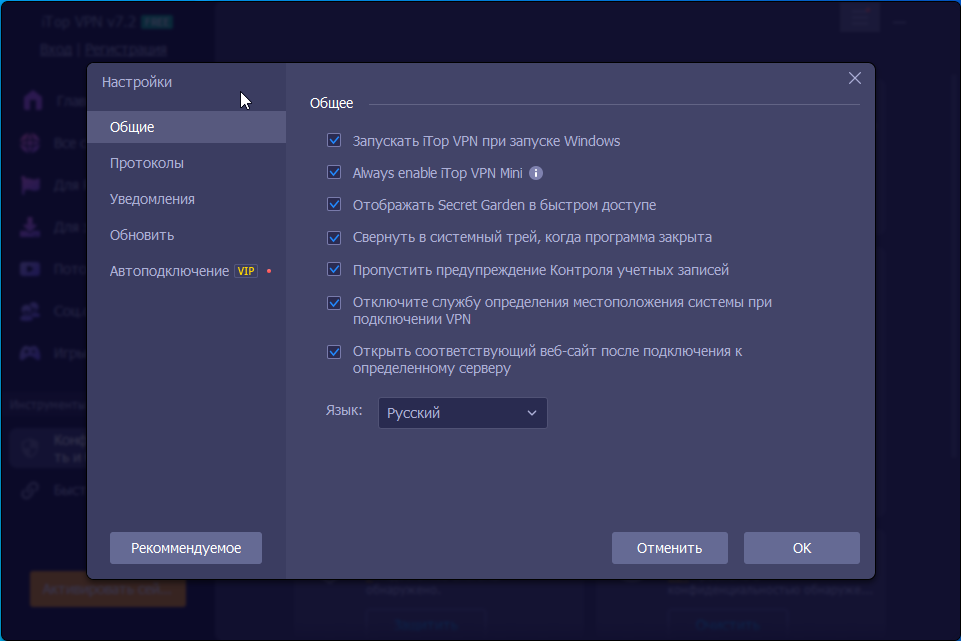Screen dimensions: 961x641
Task: Open the Язык language dropdown
Action: (x=462, y=413)
